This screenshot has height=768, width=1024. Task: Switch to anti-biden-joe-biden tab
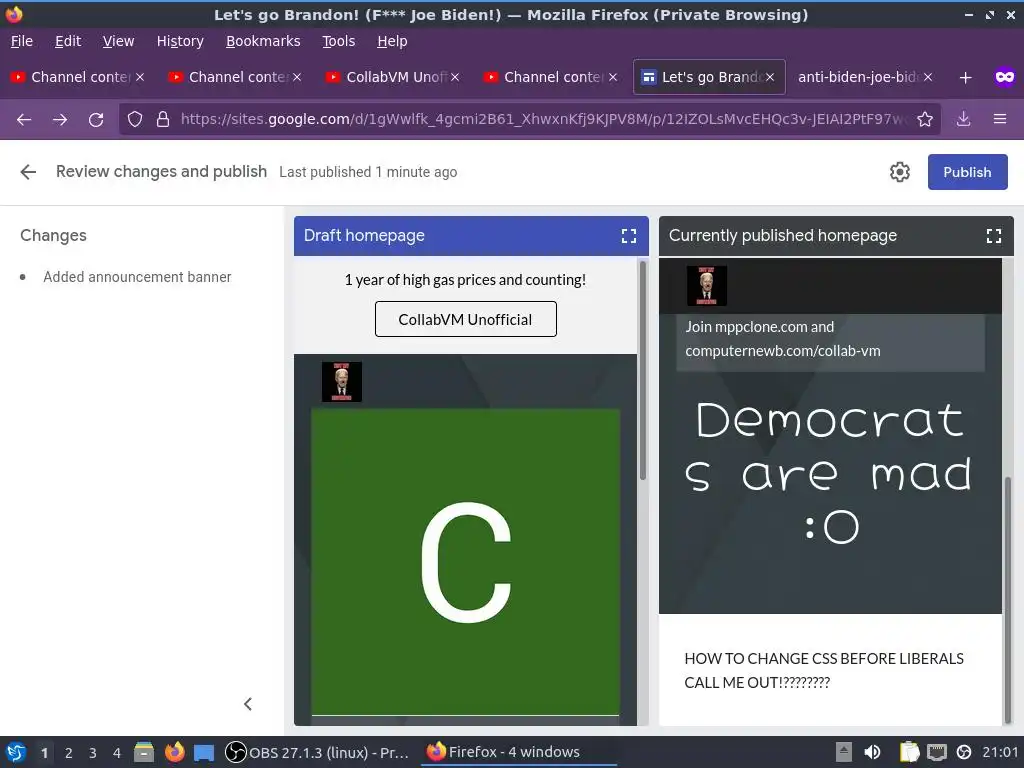864,77
